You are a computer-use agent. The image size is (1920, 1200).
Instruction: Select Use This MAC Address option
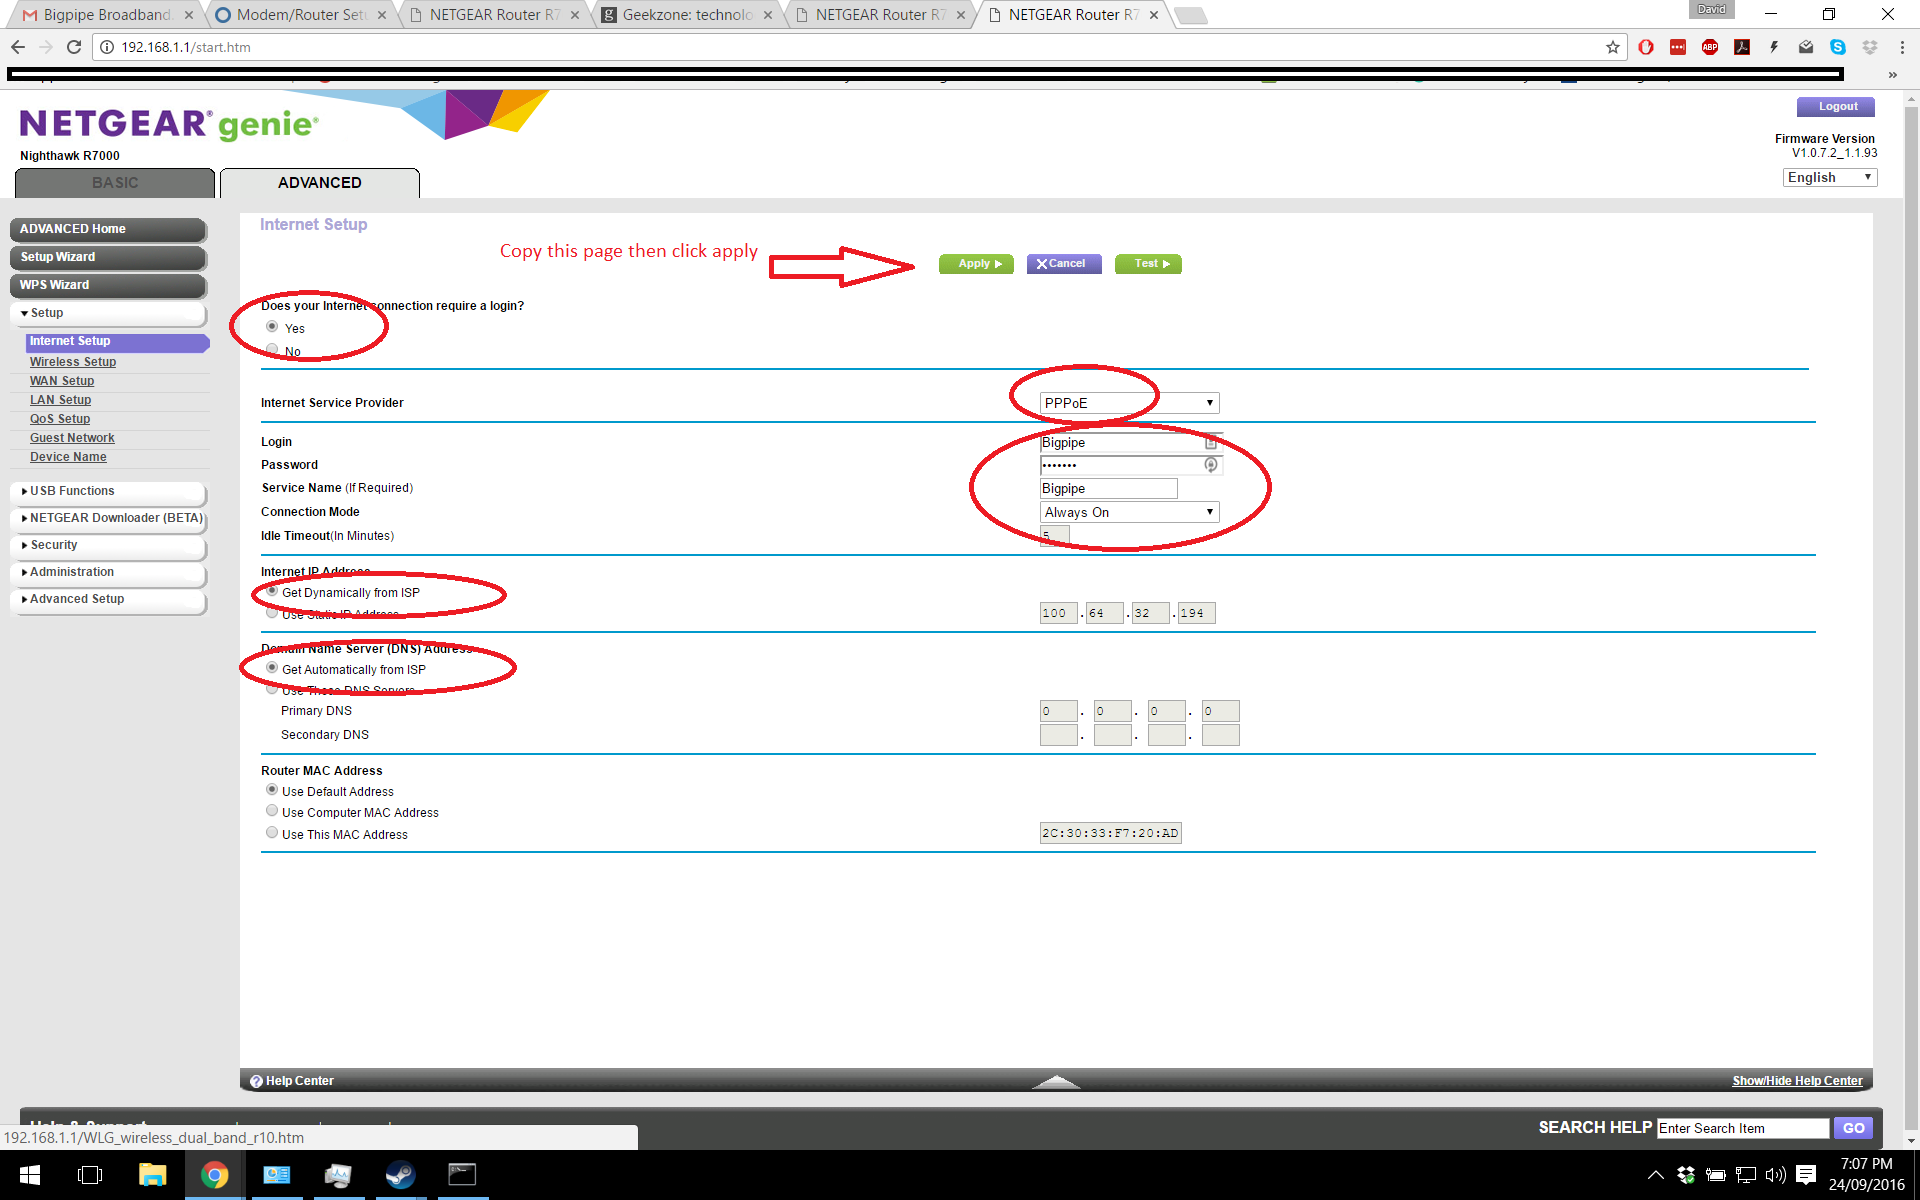pos(272,833)
